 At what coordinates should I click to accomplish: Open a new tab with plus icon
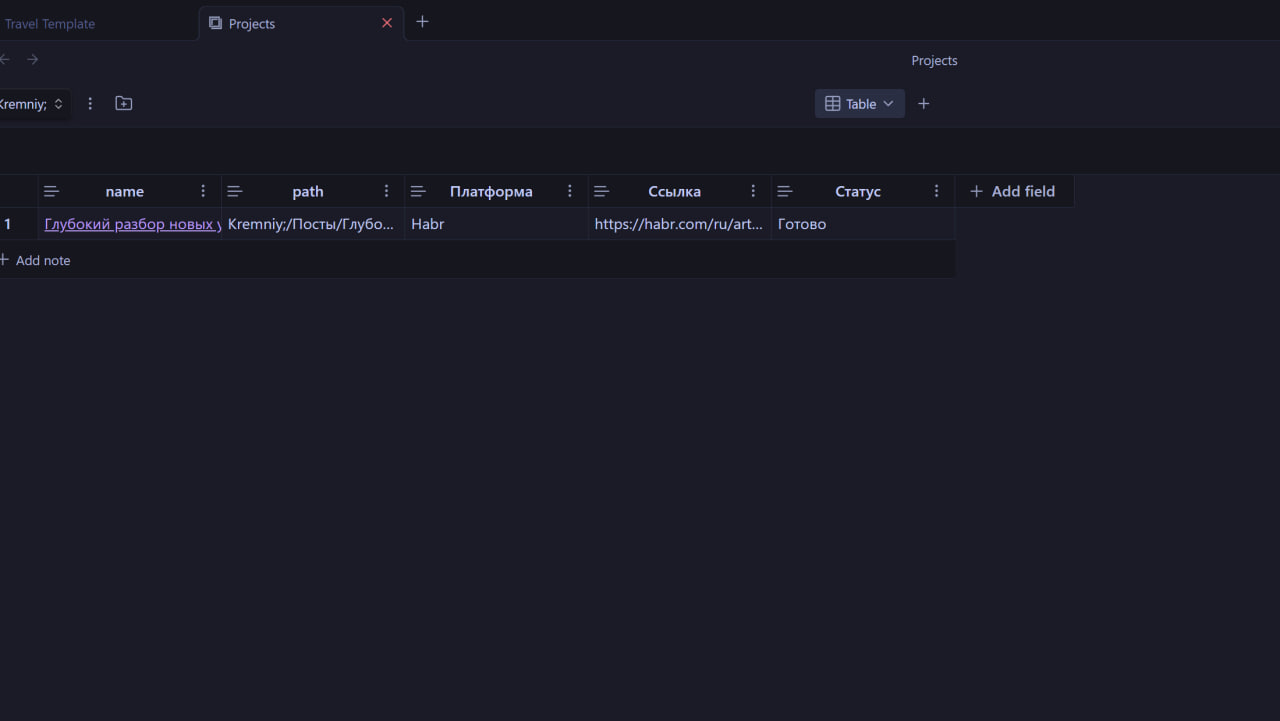click(422, 22)
